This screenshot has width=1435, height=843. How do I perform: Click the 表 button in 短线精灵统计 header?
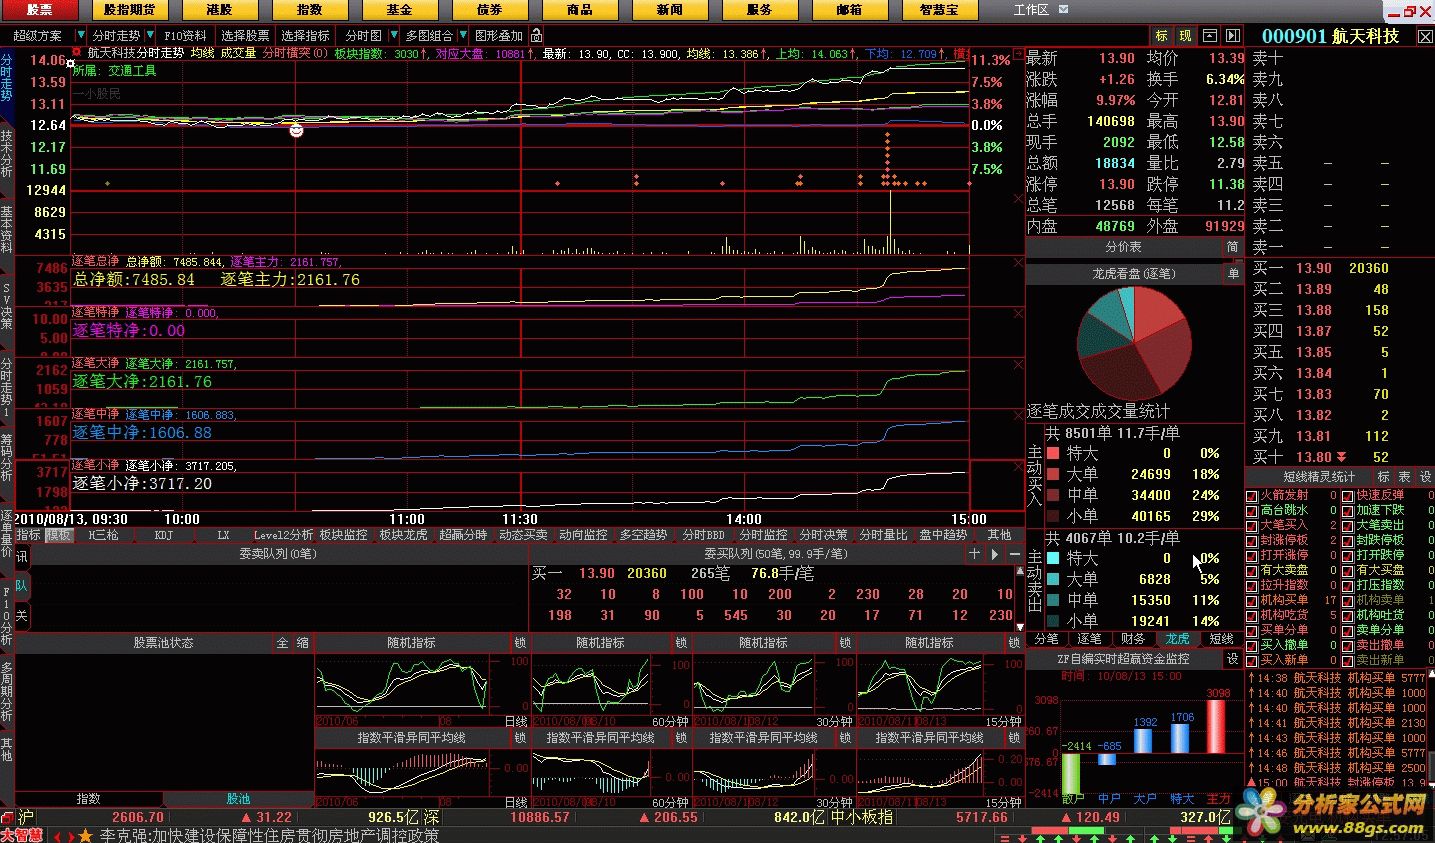[x=1404, y=477]
